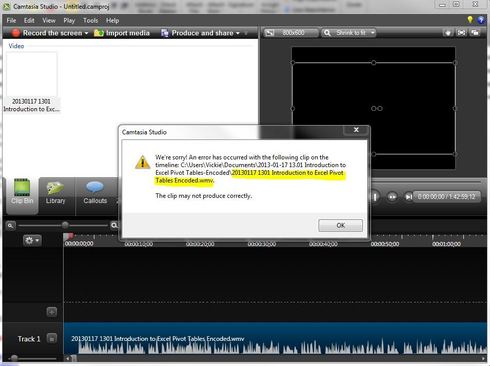
Task: Switch to the Library tab
Action: pyautogui.click(x=55, y=192)
